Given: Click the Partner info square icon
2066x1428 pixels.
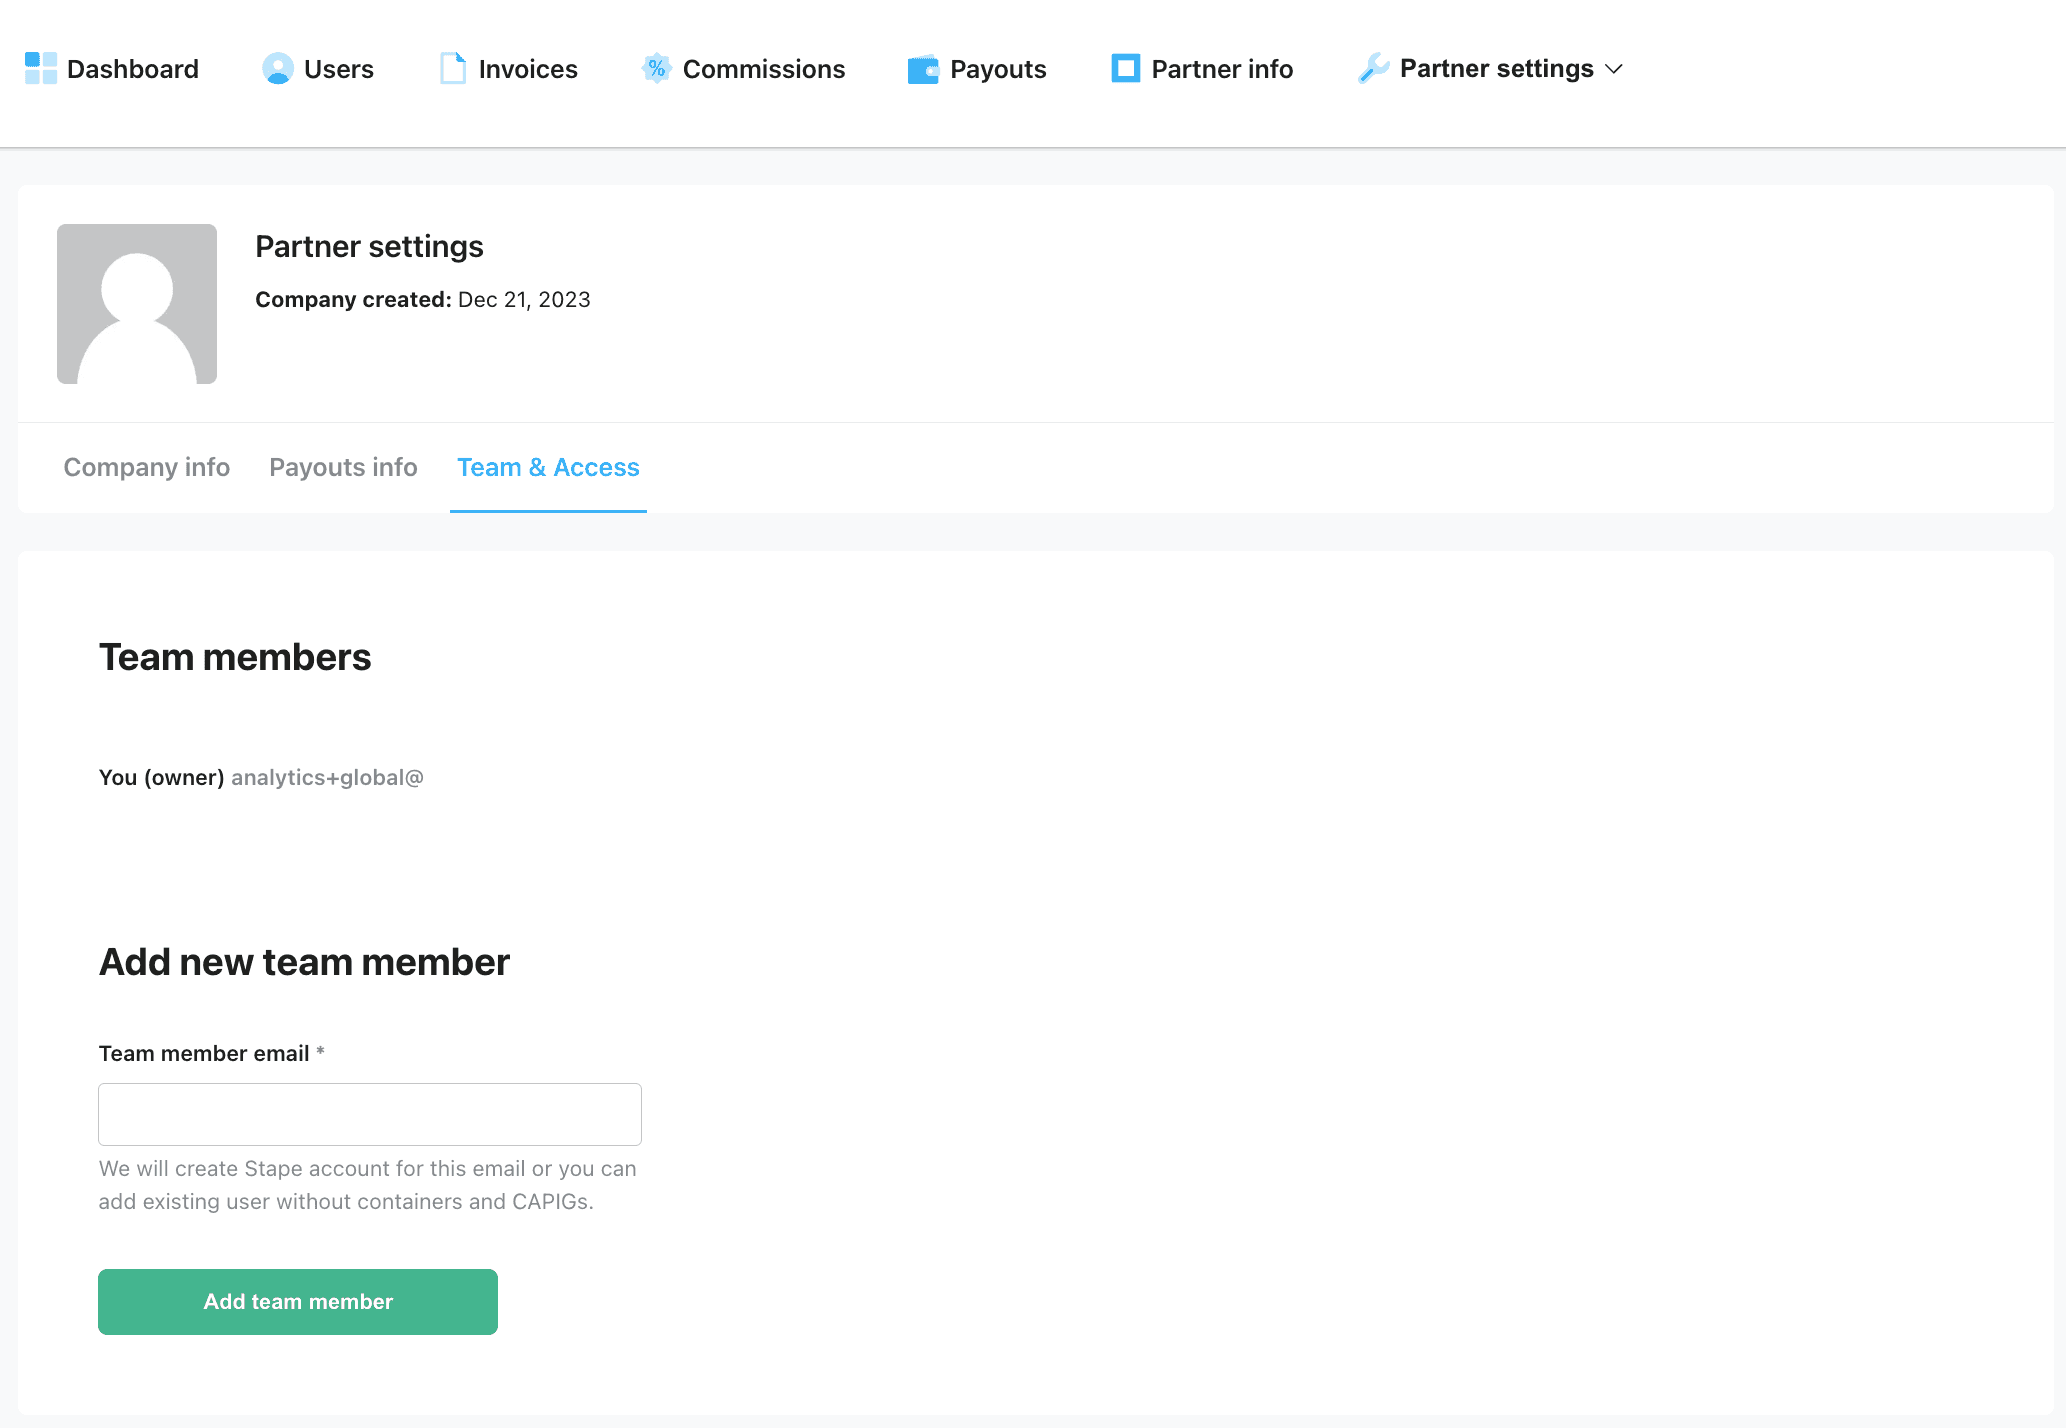Looking at the screenshot, I should click(1126, 69).
